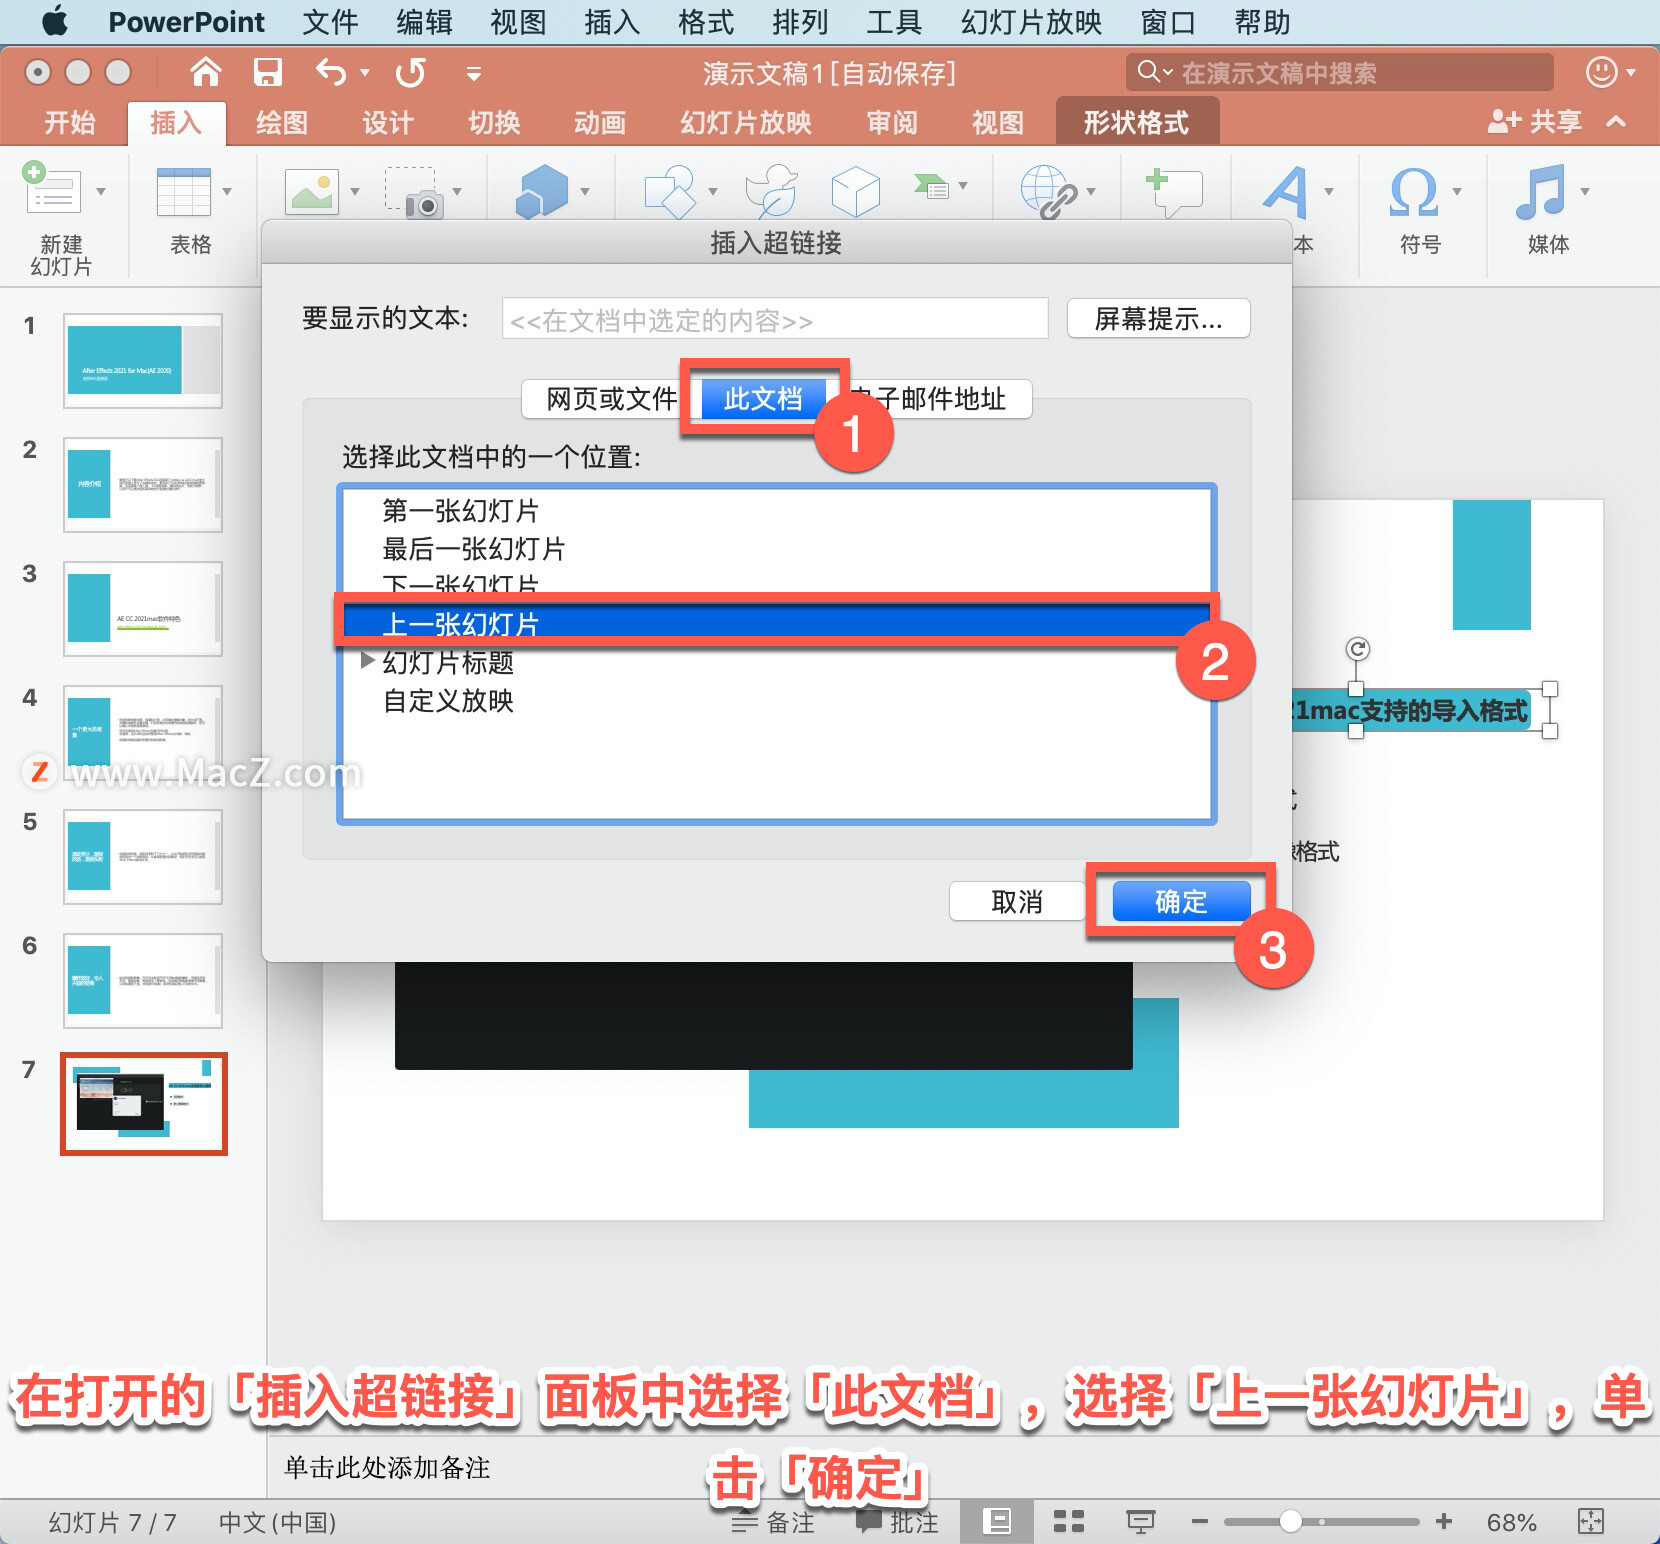Collapse the ribbon with chevron icon
This screenshot has height=1544, width=1660.
tap(1616, 122)
